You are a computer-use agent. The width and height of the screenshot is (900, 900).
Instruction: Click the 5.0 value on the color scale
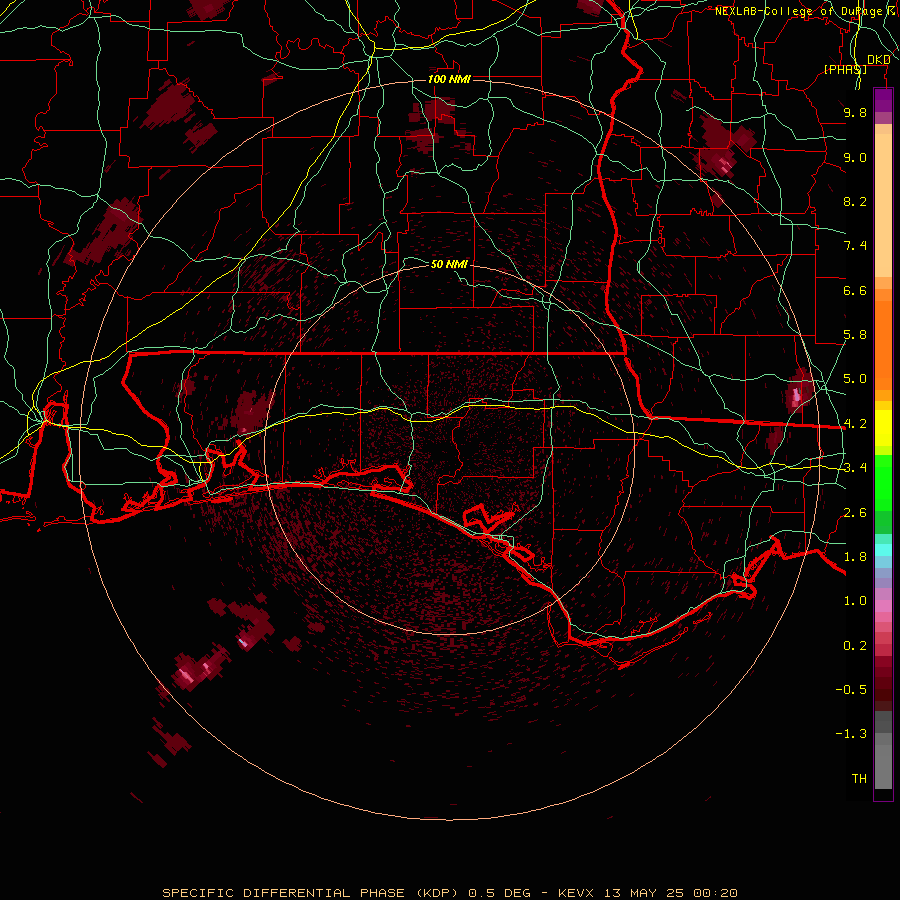(855, 379)
